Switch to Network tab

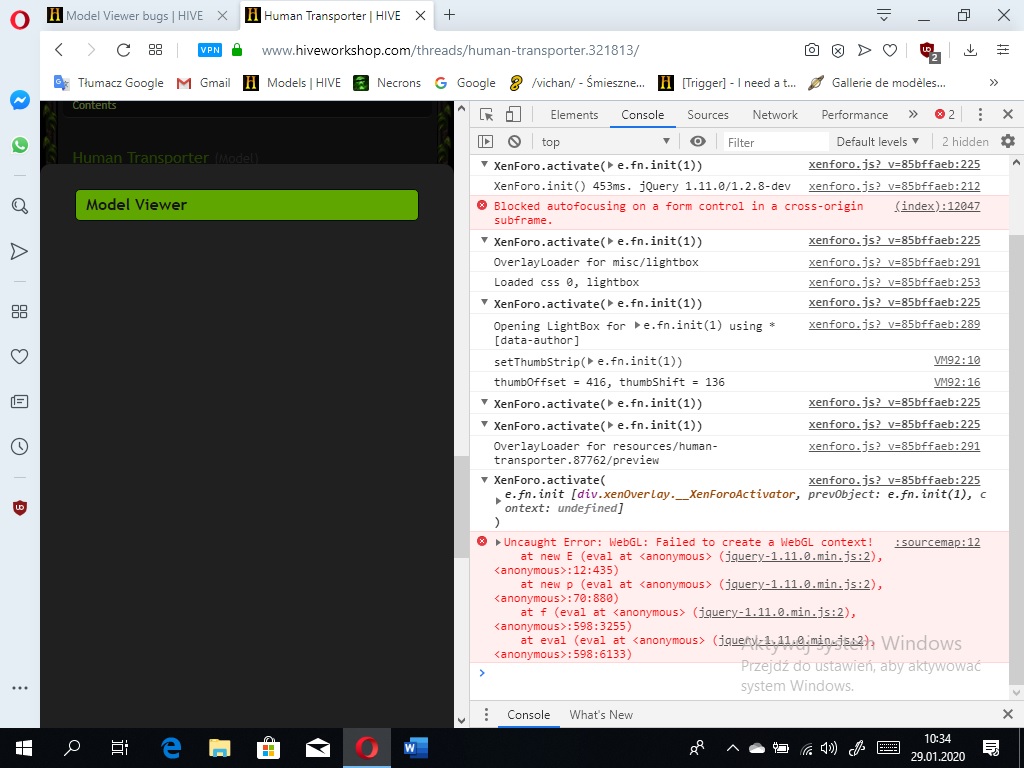pyautogui.click(x=775, y=114)
